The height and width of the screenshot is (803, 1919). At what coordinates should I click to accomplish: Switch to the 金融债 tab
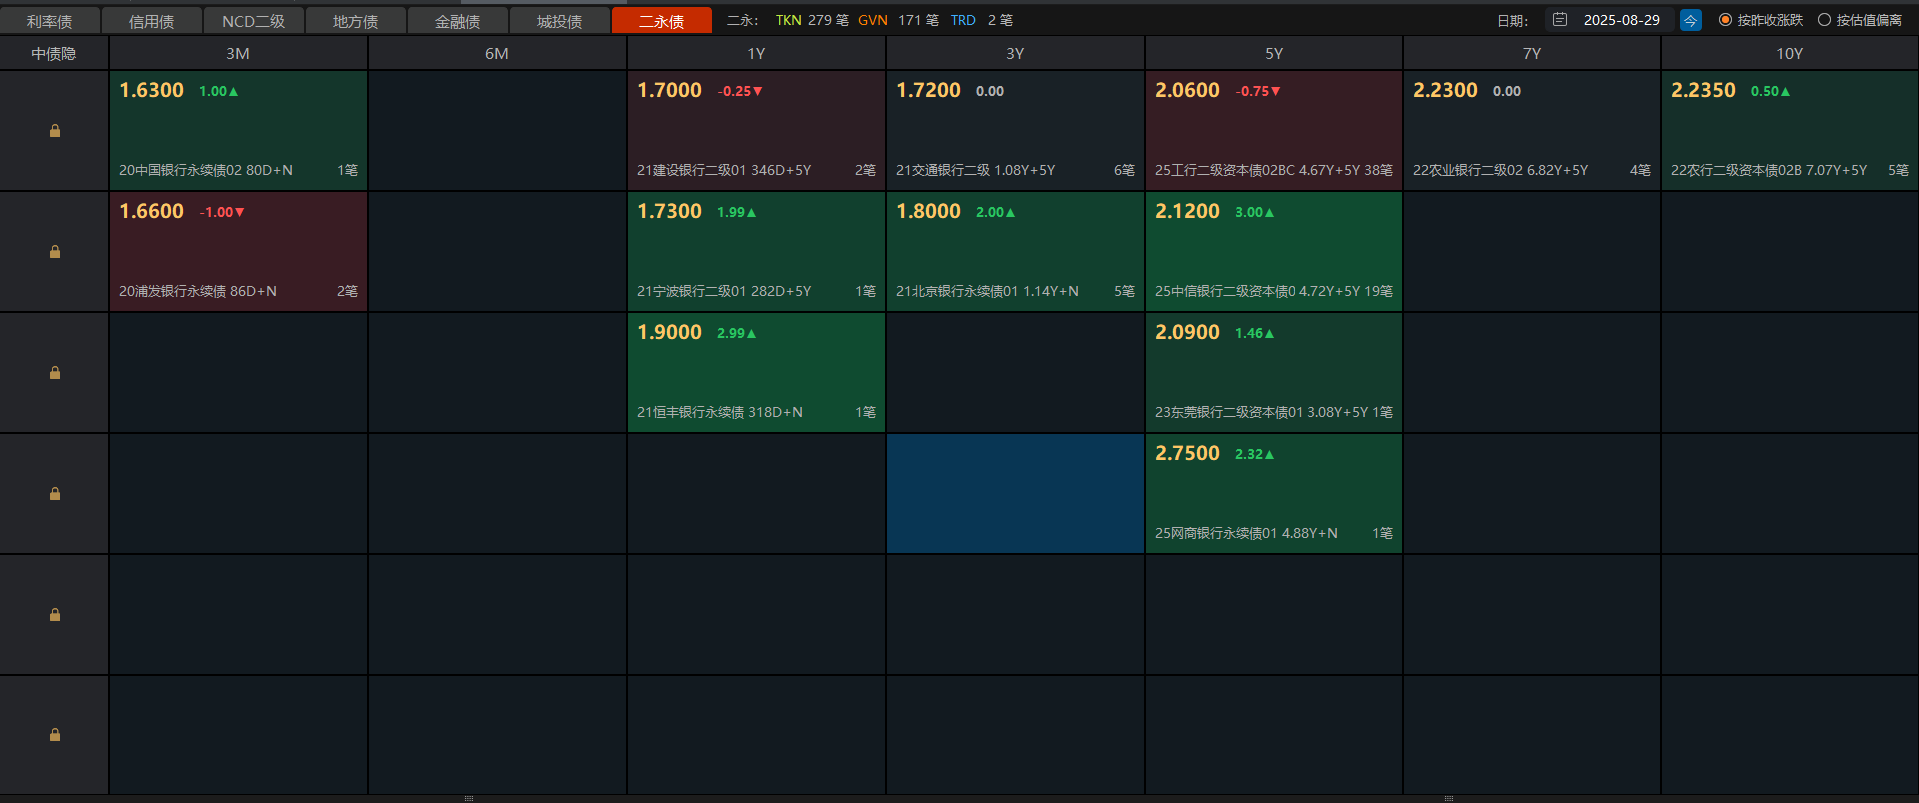[x=458, y=21]
